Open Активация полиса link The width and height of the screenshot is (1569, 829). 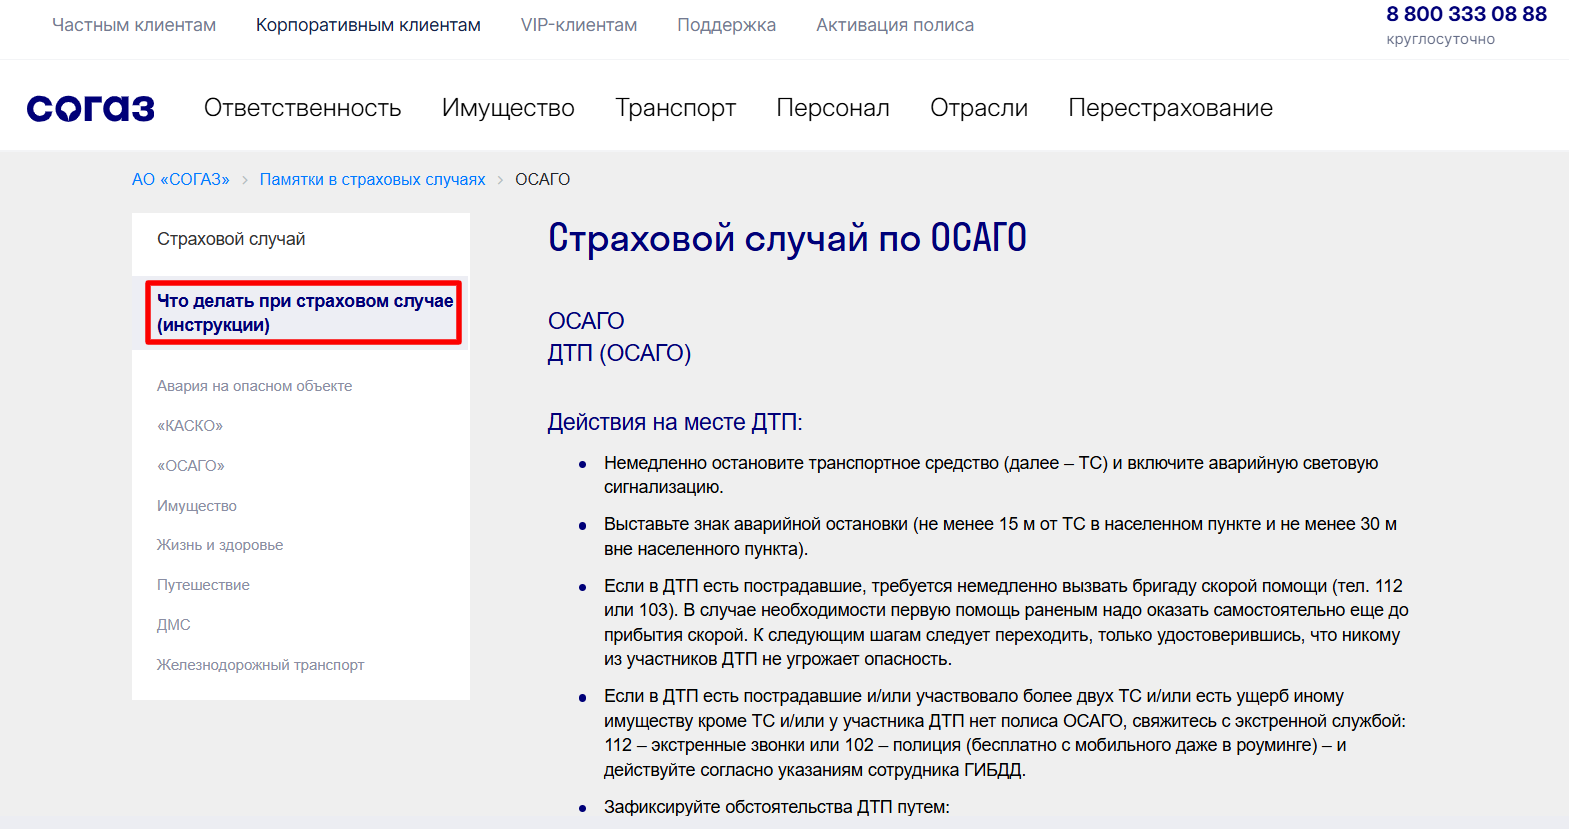point(895,25)
